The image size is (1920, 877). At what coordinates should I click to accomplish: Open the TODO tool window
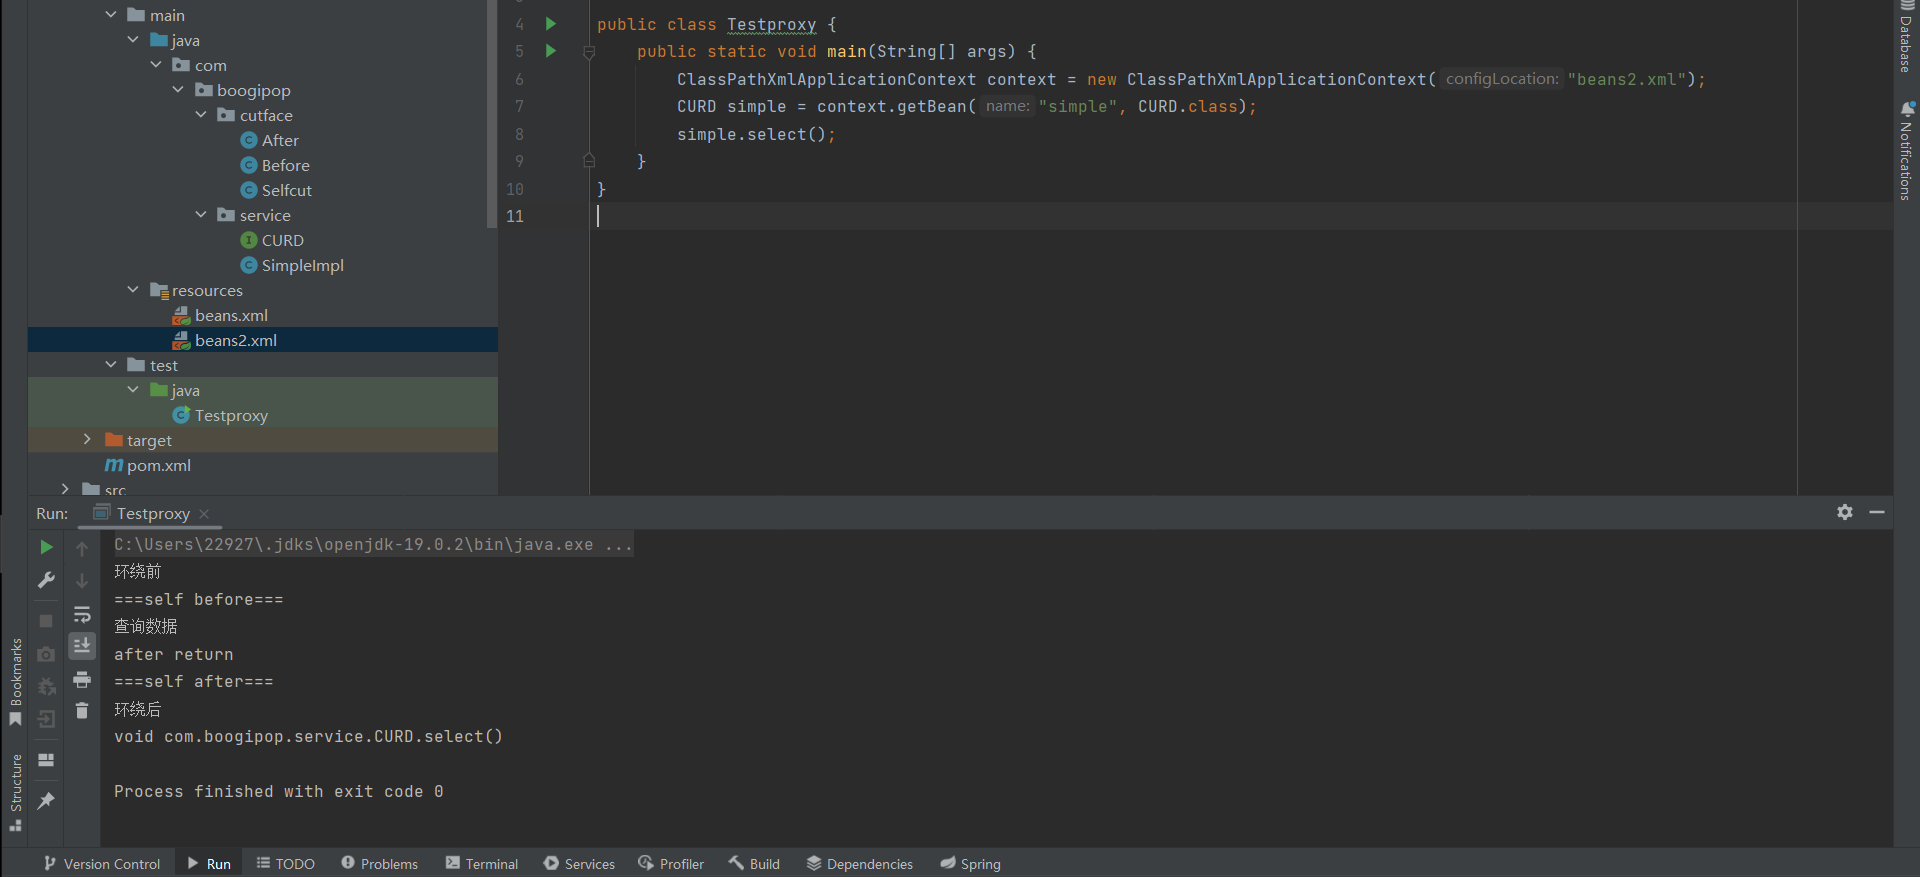[286, 864]
